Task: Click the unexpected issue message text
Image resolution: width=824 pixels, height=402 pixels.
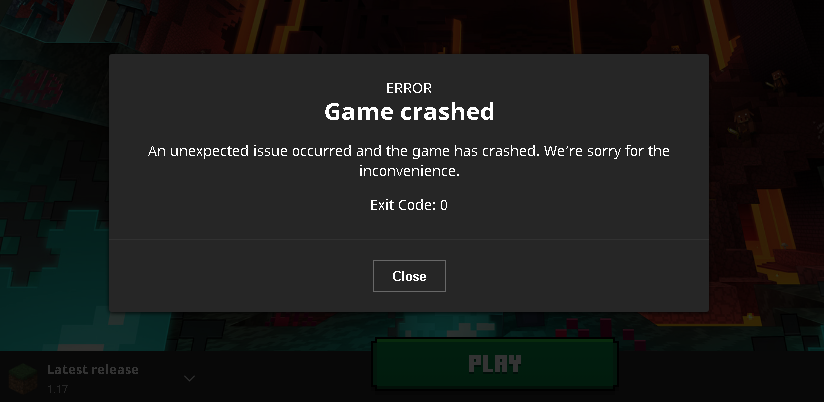Action: tap(409, 161)
